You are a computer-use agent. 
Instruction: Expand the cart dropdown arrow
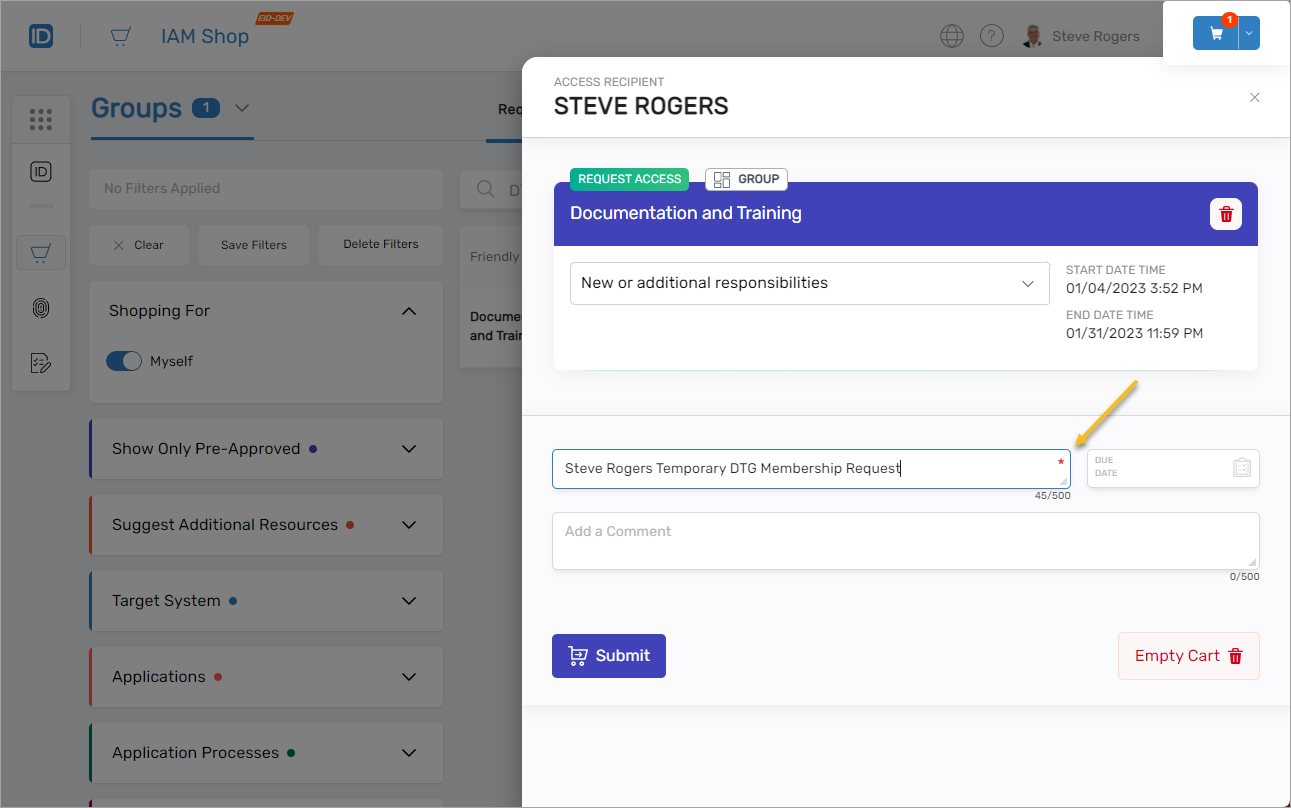(1249, 33)
